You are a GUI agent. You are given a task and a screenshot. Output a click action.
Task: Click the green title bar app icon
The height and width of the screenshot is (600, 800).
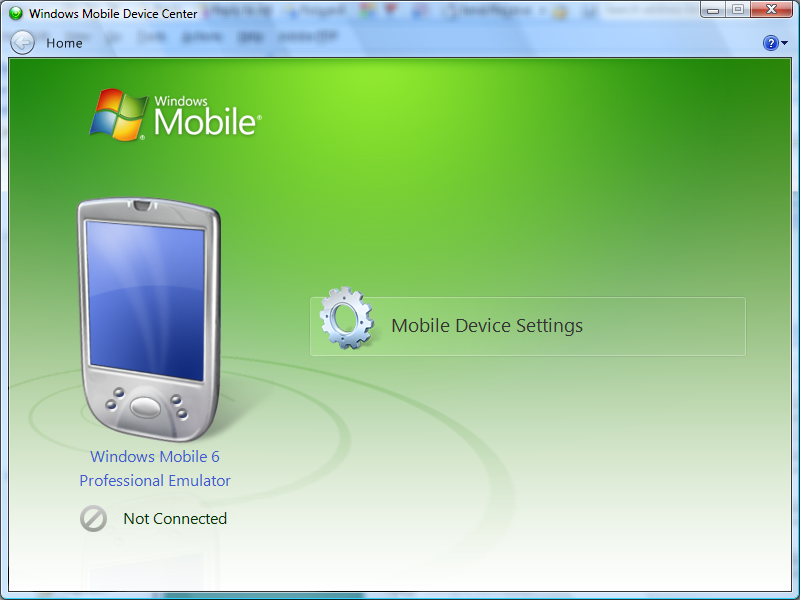pos(16,13)
